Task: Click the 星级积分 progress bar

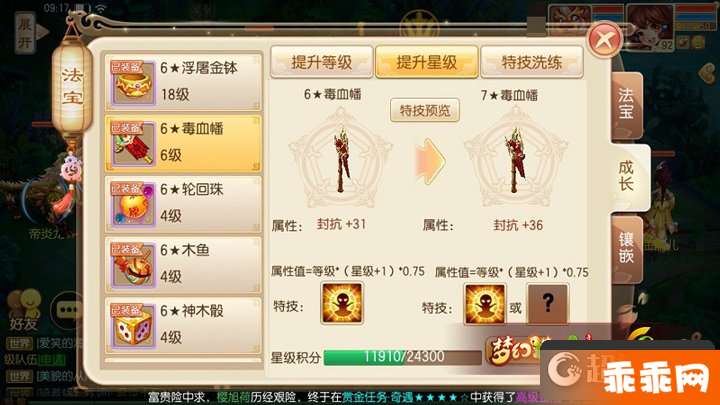Action: click(403, 357)
